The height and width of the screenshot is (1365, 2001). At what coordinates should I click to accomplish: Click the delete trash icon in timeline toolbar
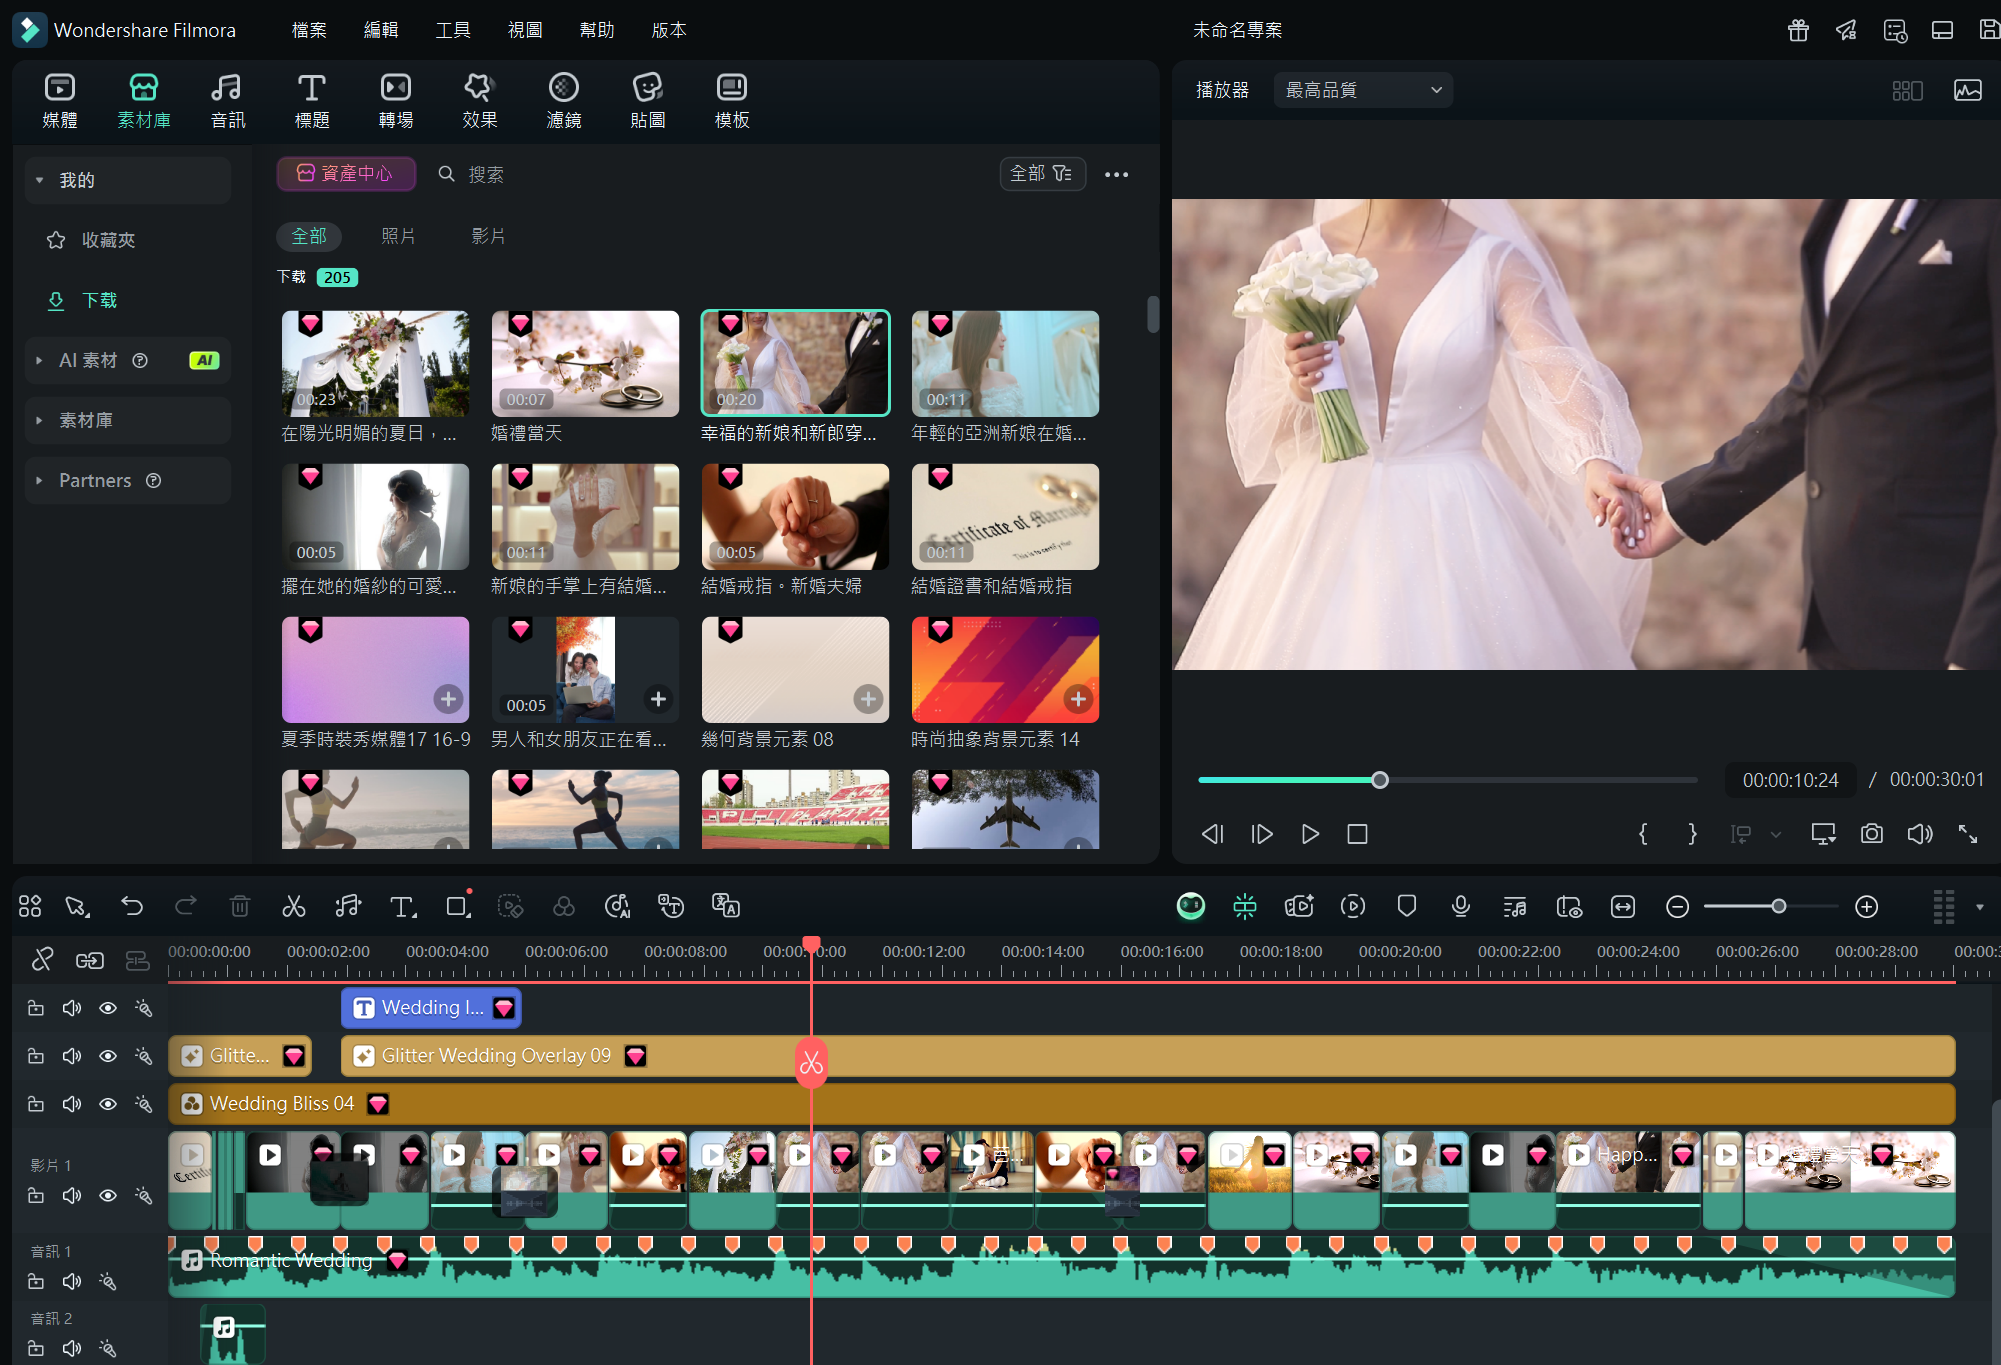239,906
